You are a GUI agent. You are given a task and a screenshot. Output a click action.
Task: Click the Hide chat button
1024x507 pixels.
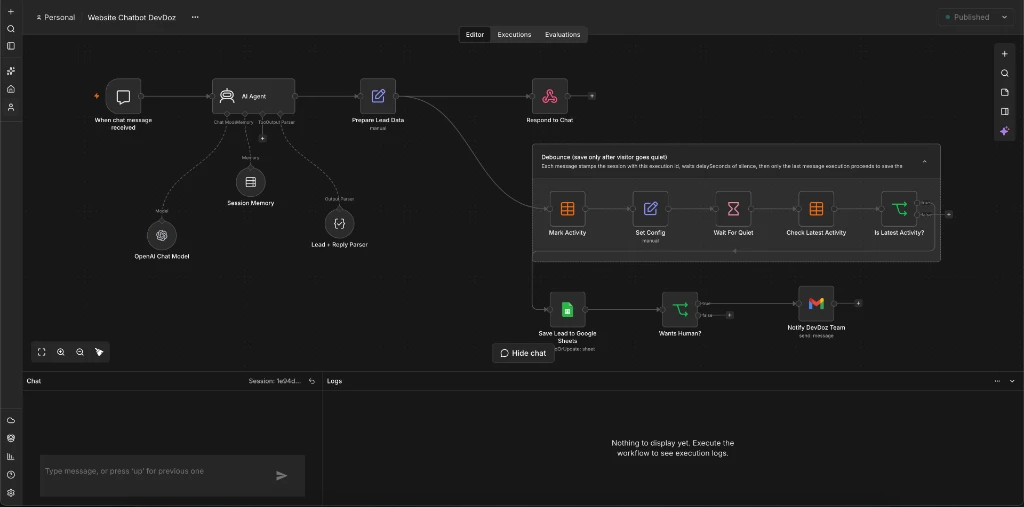point(523,353)
